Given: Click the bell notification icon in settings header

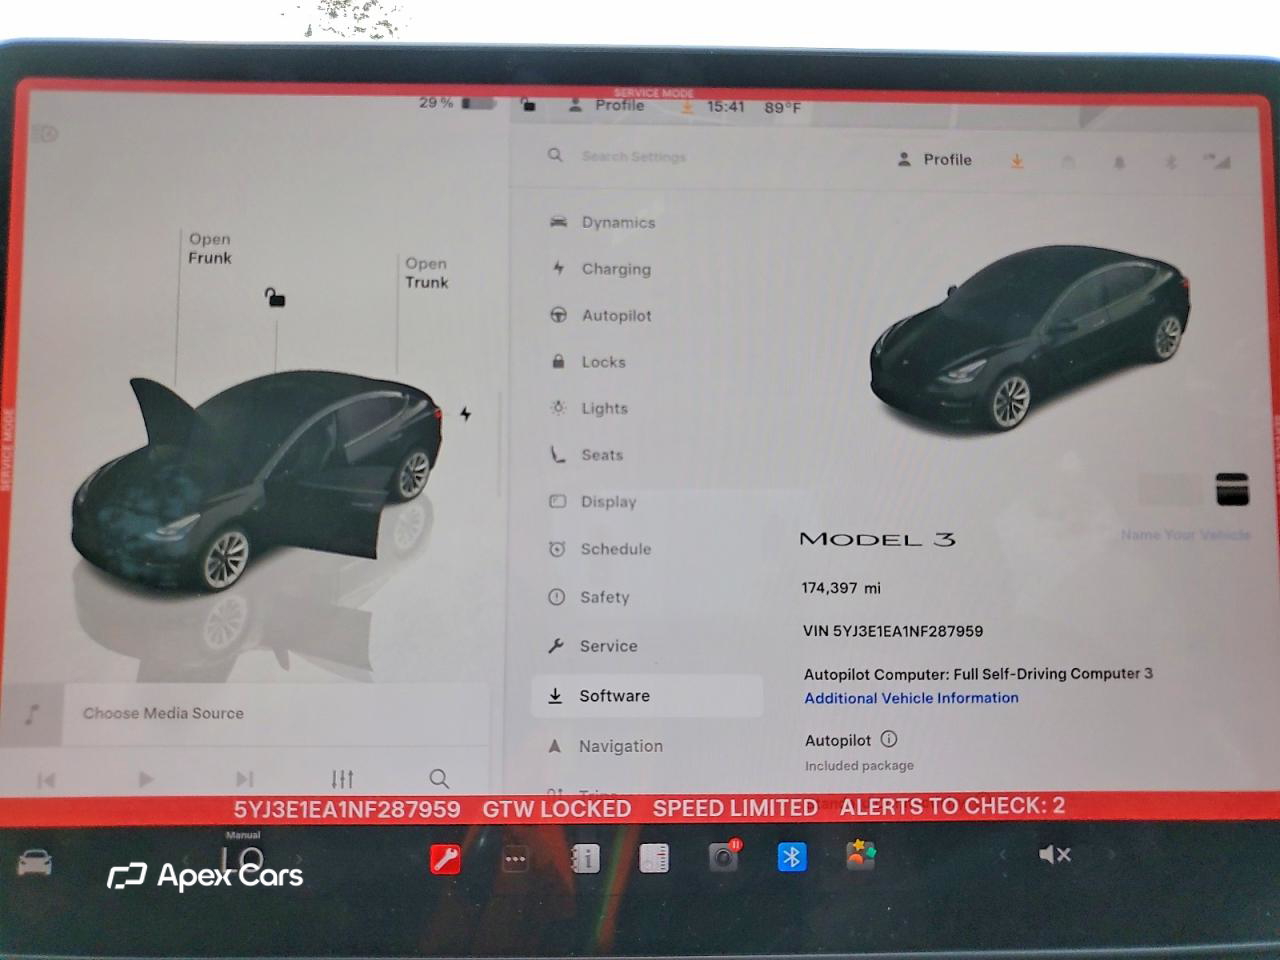Looking at the screenshot, I should [x=1119, y=161].
